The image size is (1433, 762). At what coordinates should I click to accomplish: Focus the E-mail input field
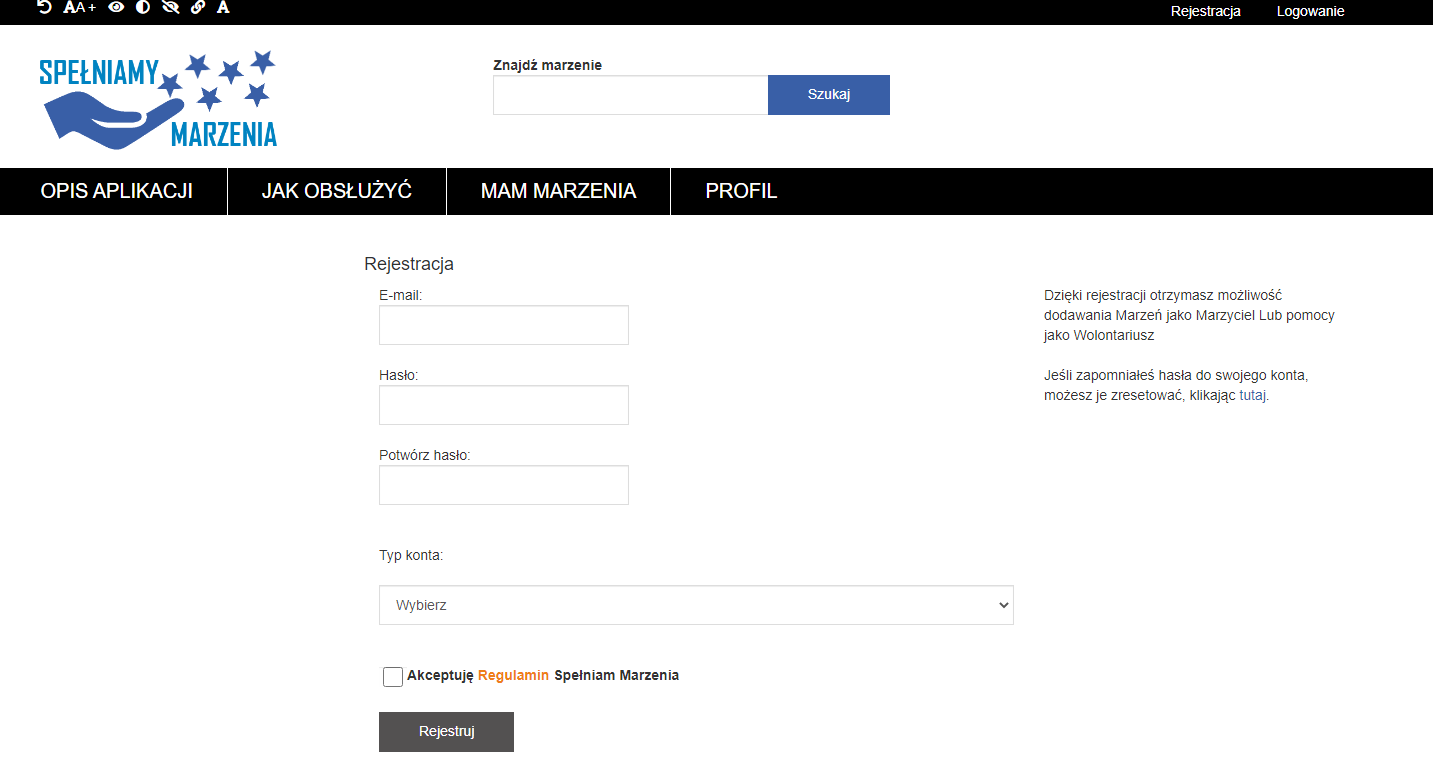(x=504, y=325)
